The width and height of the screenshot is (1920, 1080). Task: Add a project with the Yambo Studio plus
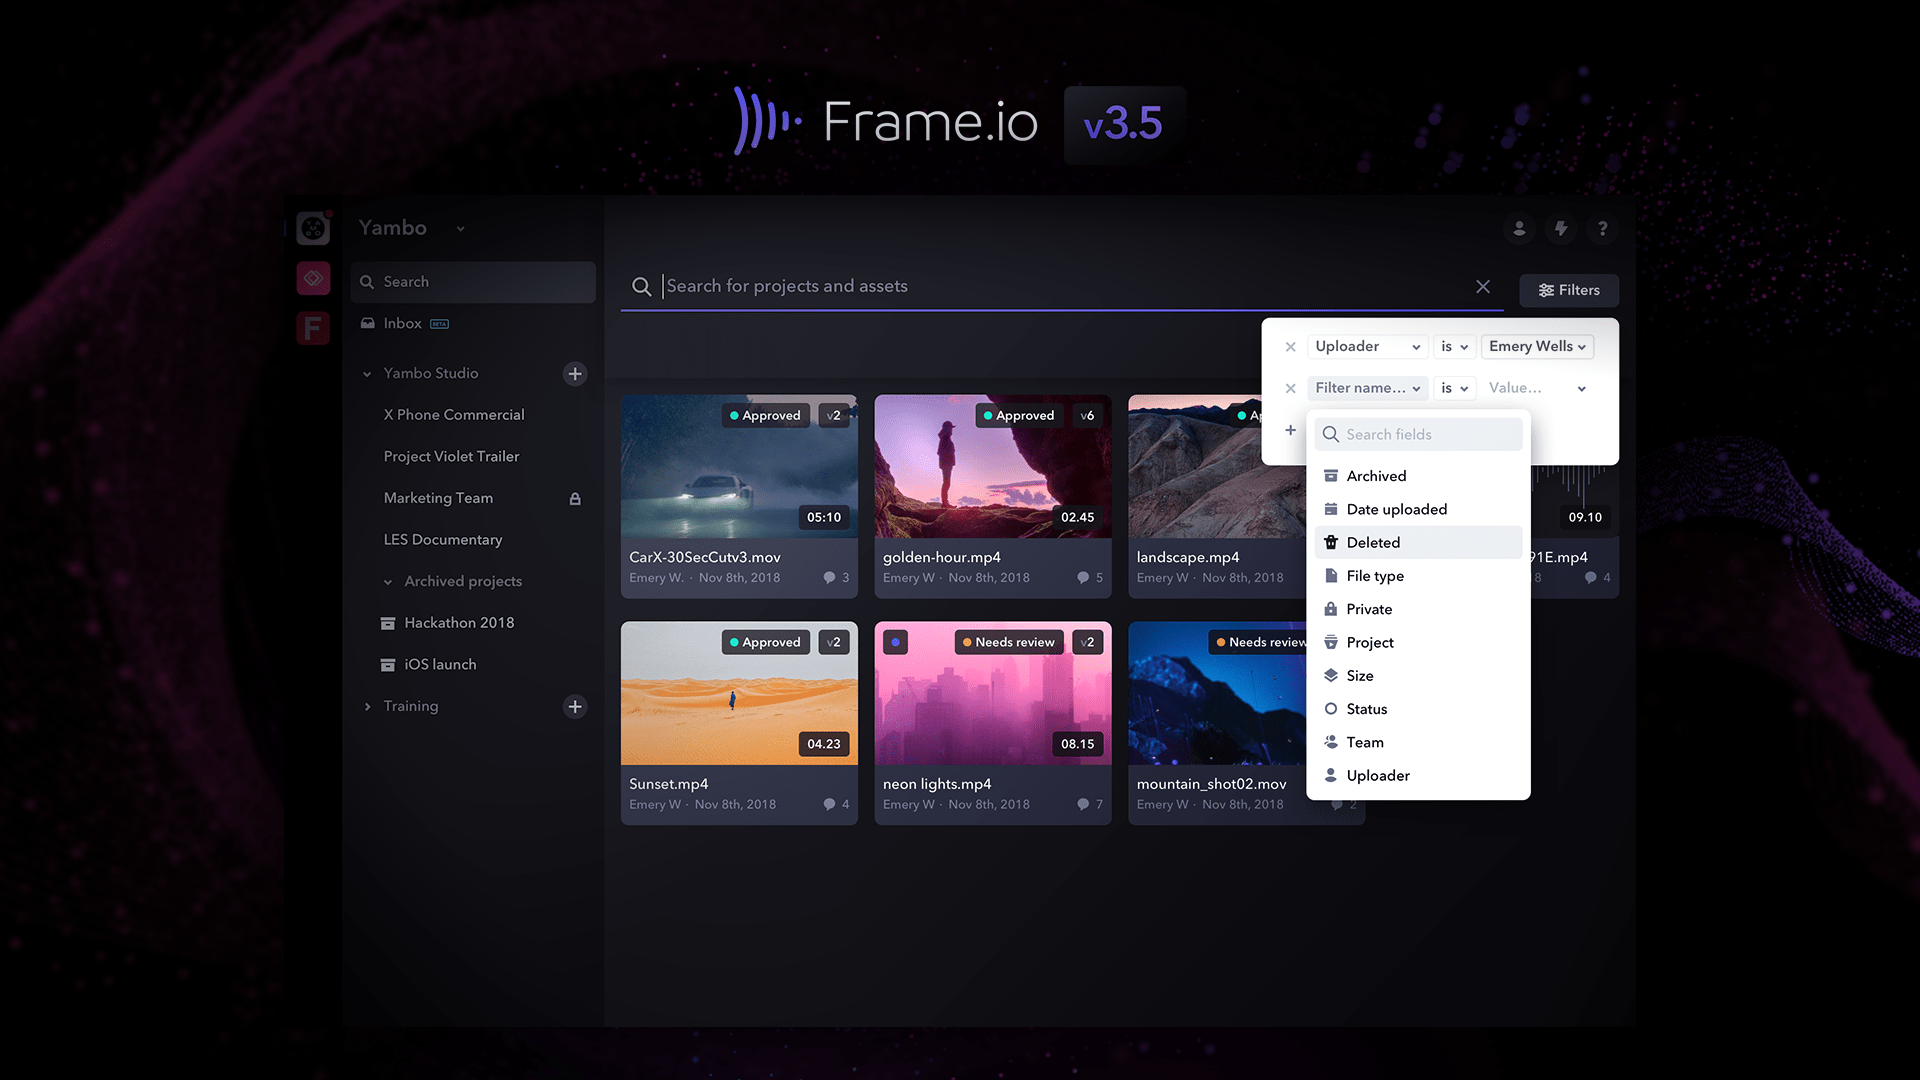(x=575, y=373)
